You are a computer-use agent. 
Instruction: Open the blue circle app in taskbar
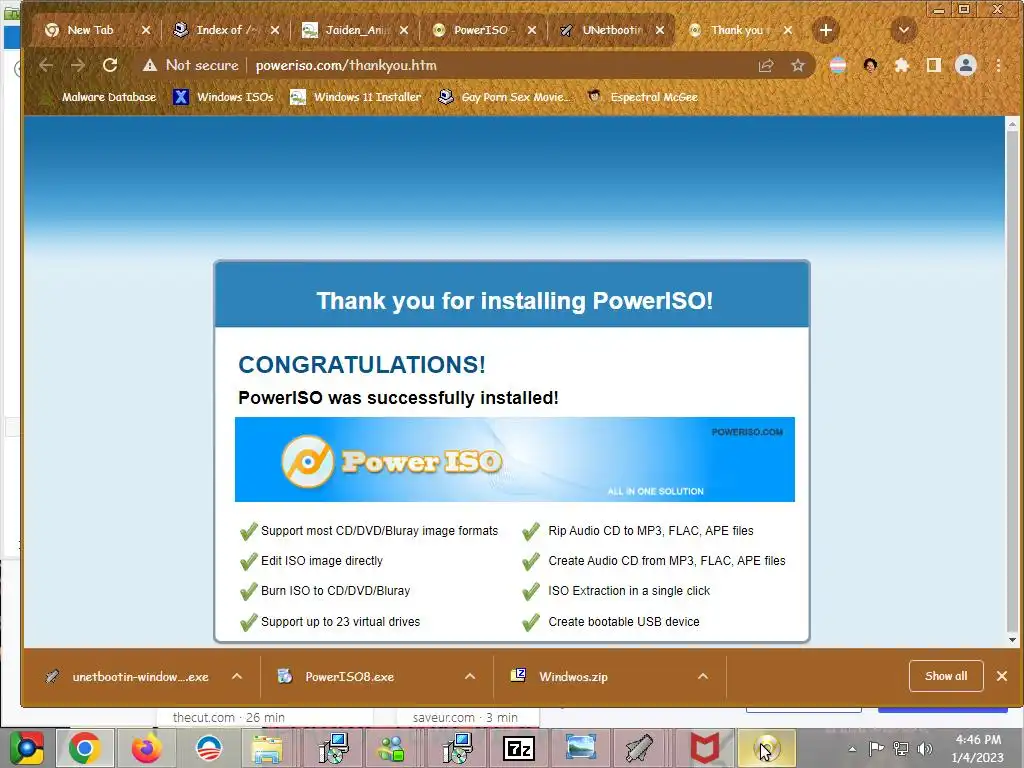pyautogui.click(x=208, y=748)
